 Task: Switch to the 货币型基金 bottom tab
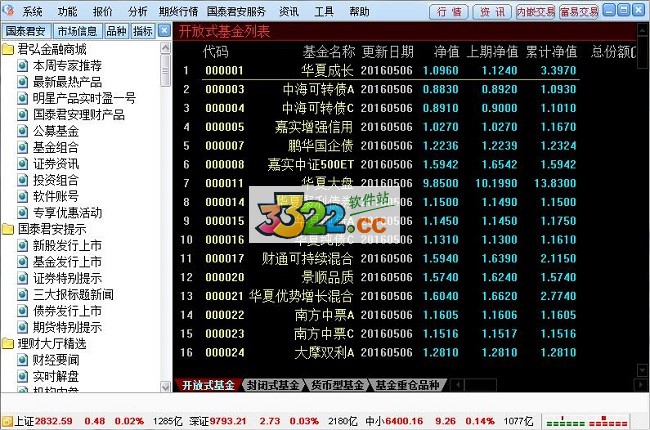point(337,385)
